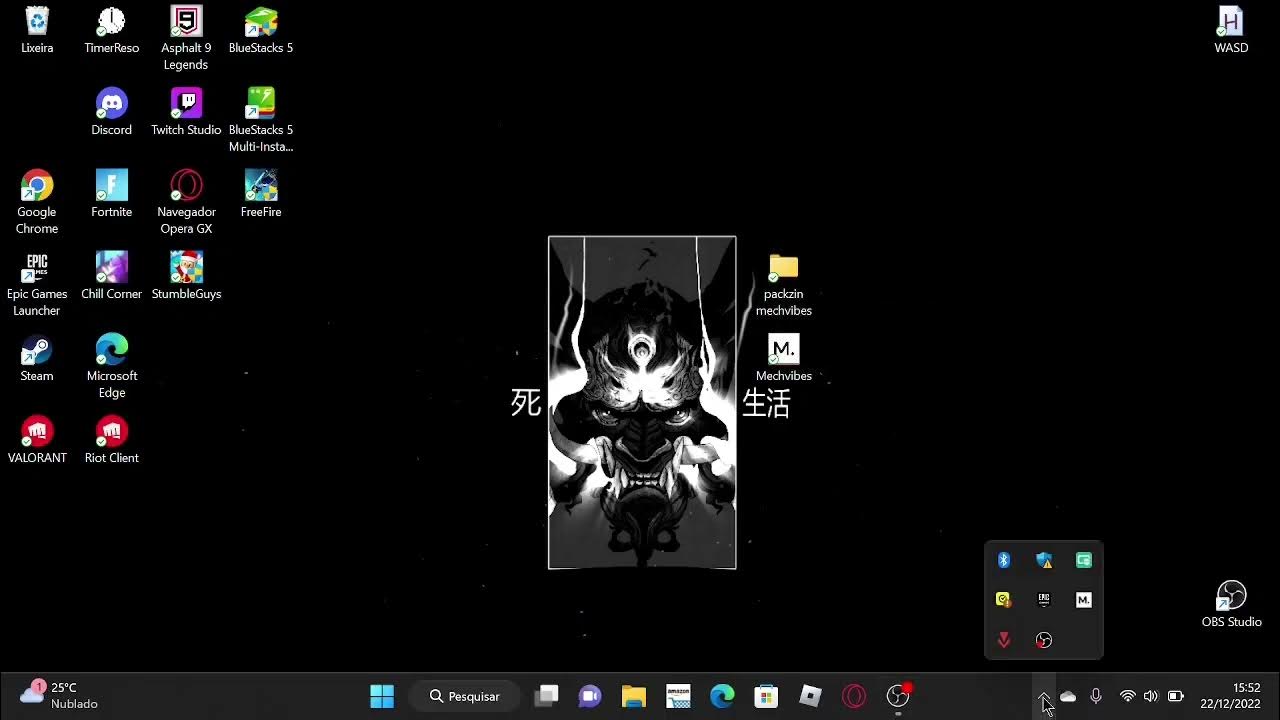Viewport: 1280px width, 720px height.
Task: Select the VALORANT desktop shortcut
Action: point(37,440)
